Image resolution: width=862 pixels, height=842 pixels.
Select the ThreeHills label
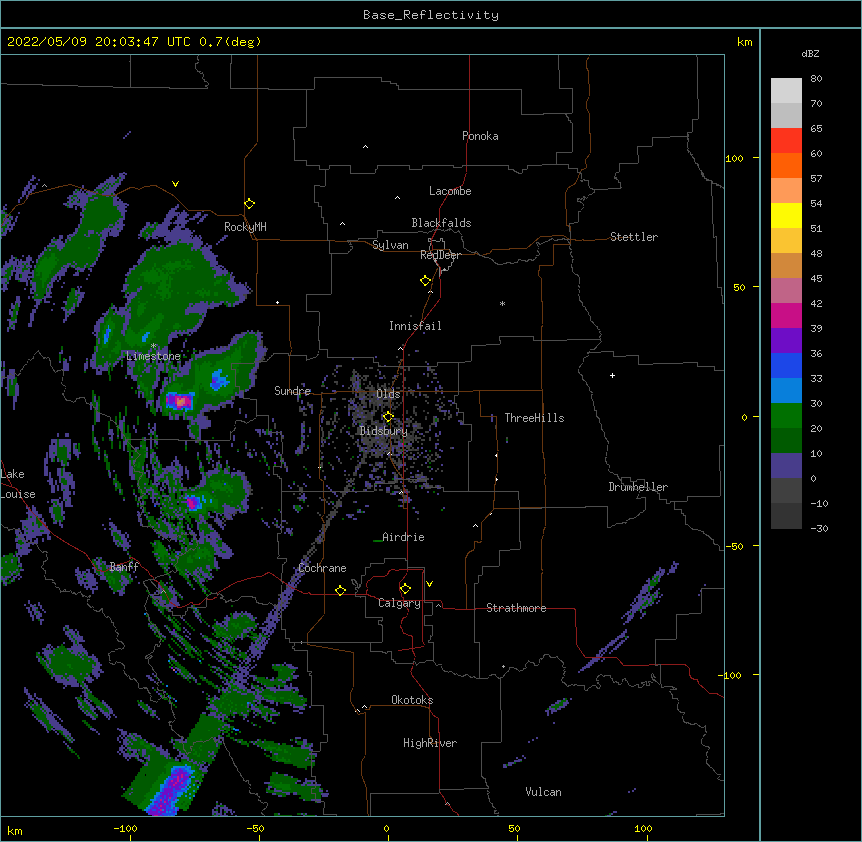(x=534, y=418)
